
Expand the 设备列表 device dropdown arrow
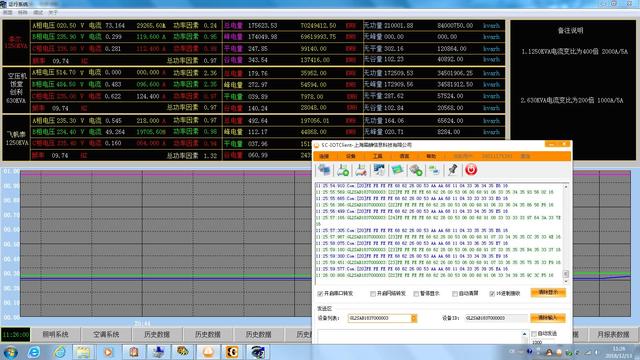click(413, 318)
